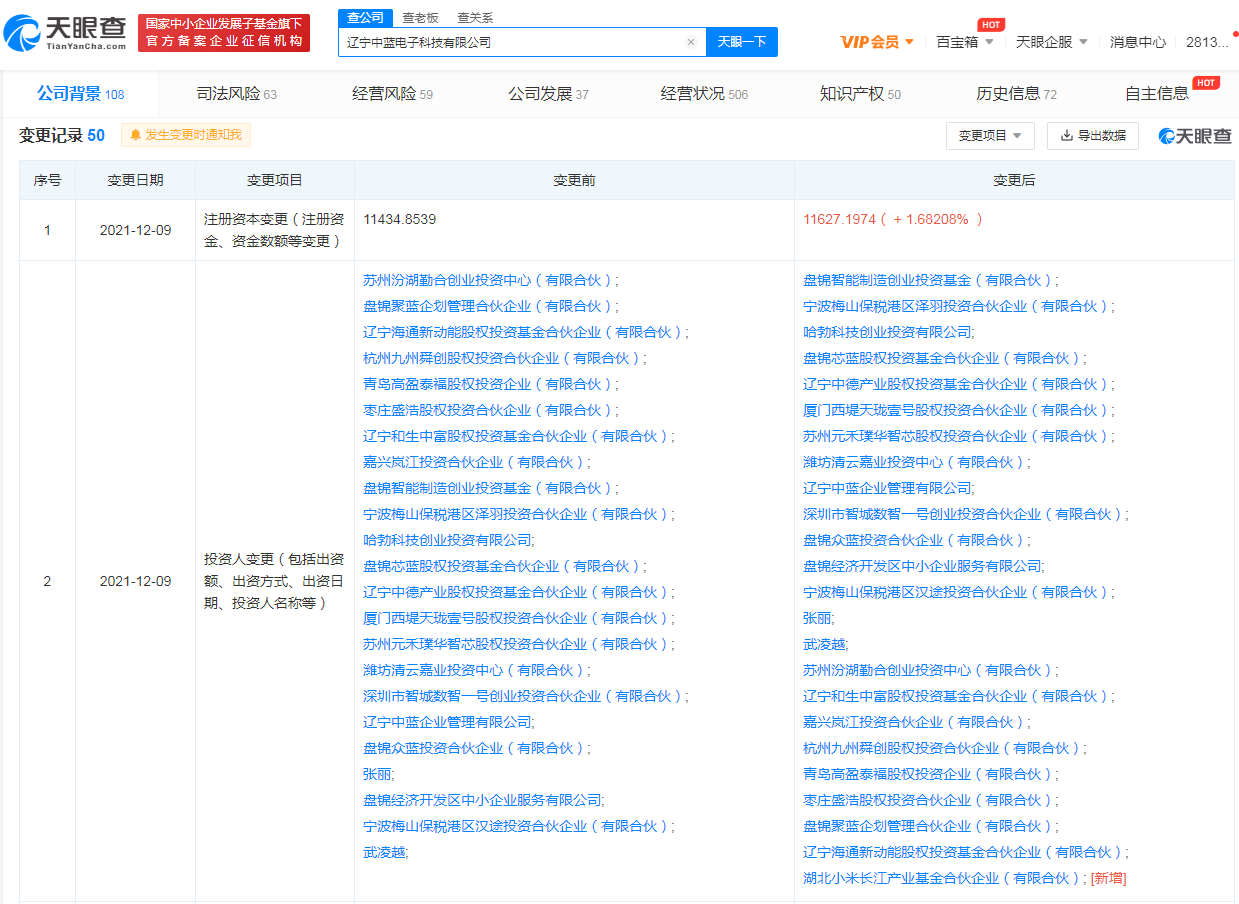Click the export data download icon
The image size is (1239, 904).
tap(1067, 136)
